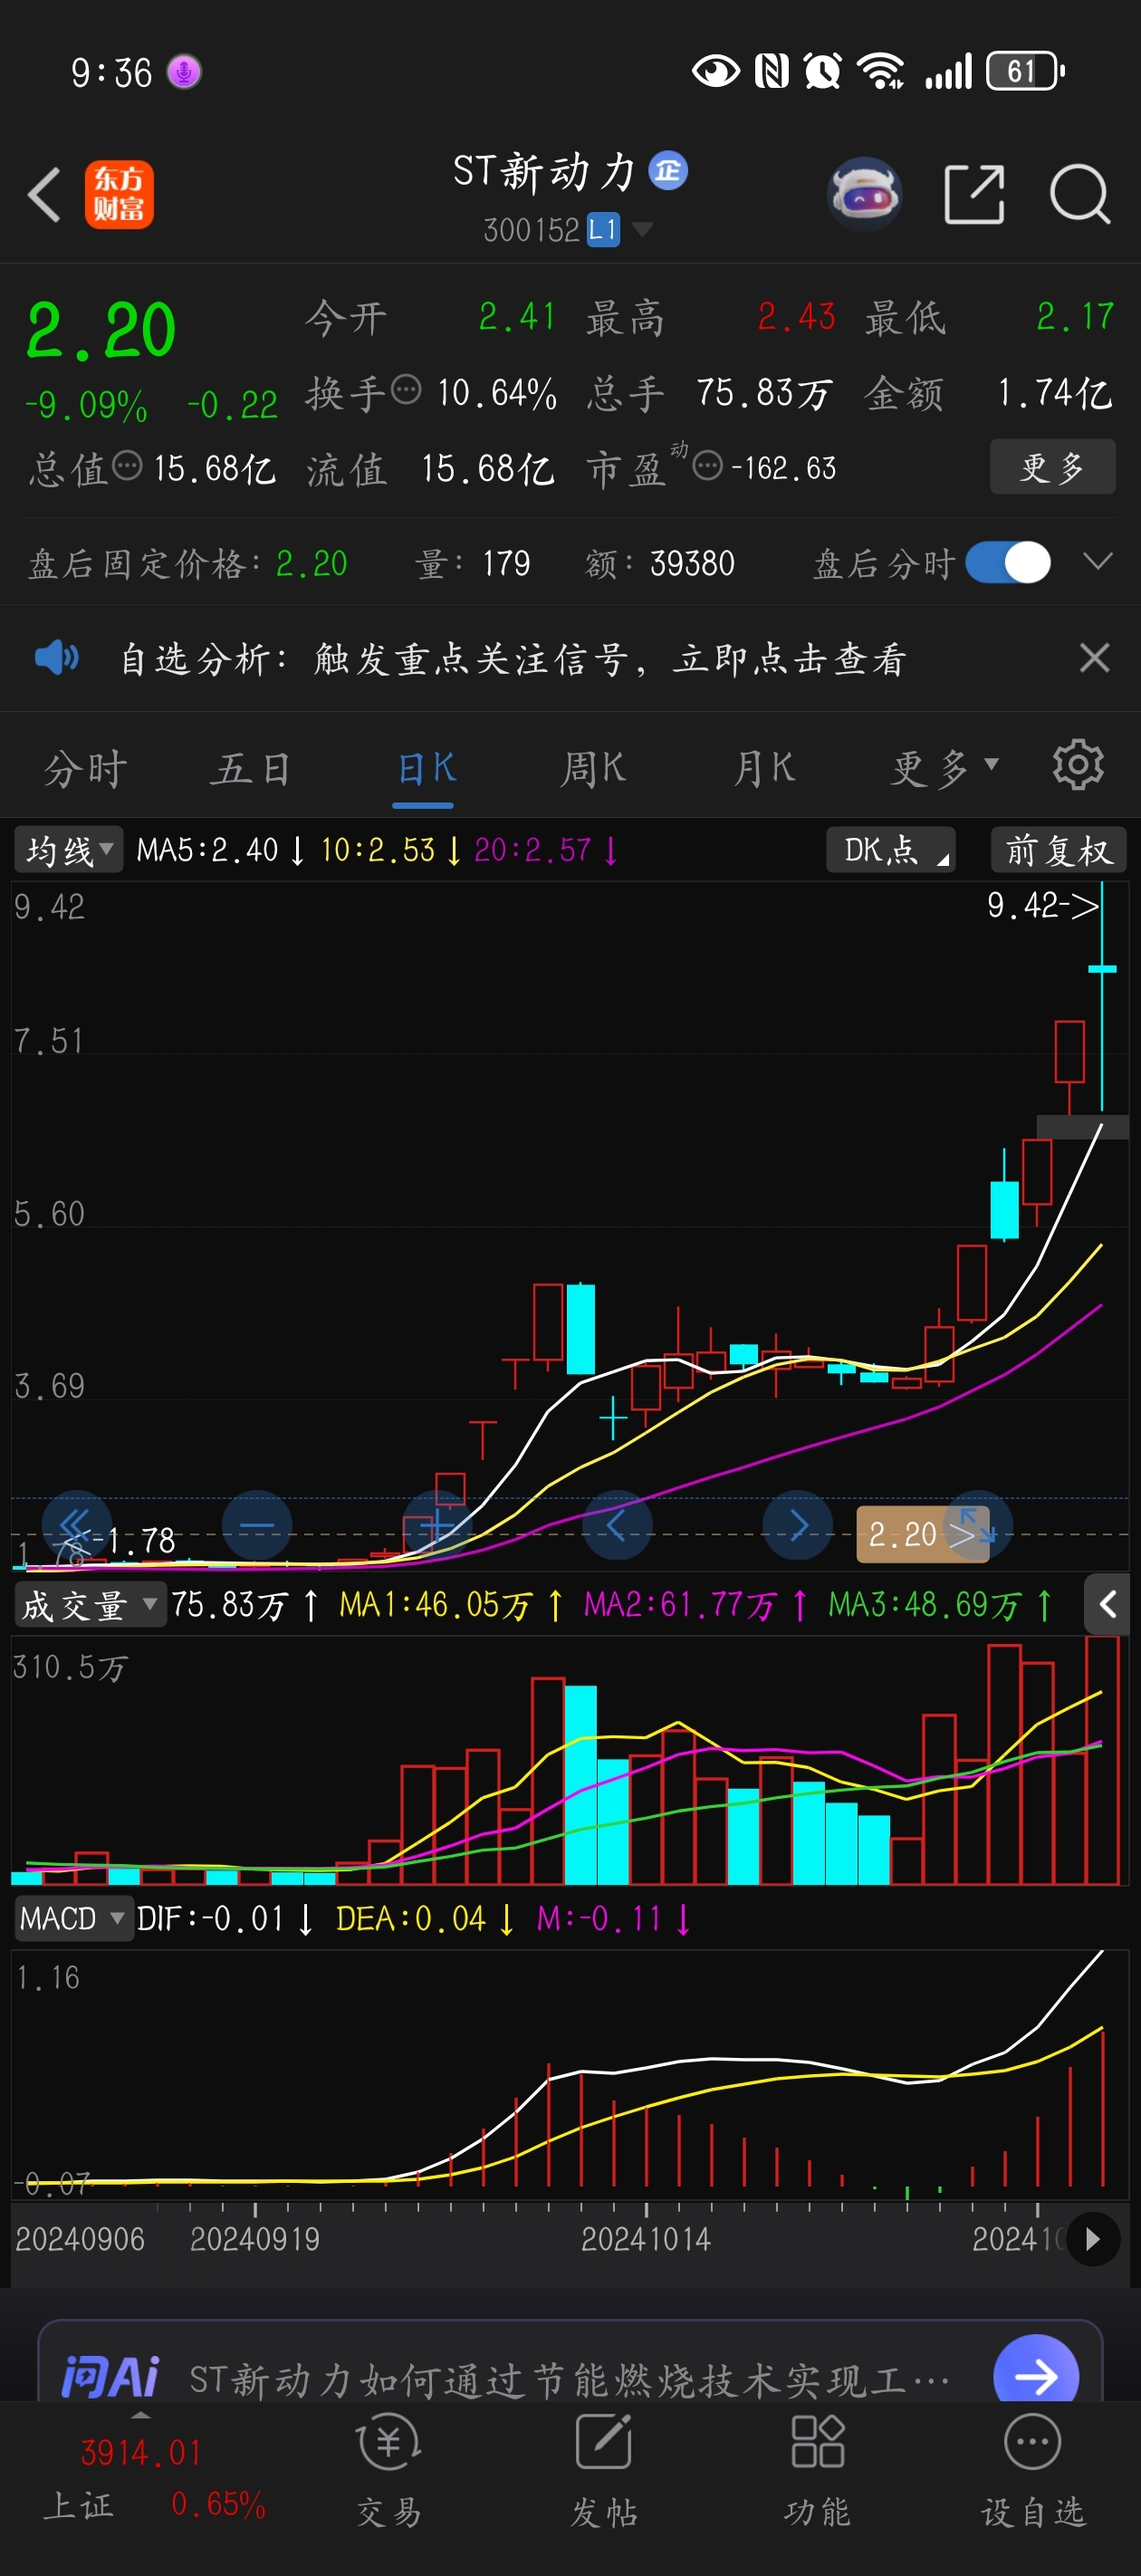Image resolution: width=1141 pixels, height=2576 pixels.
Task: Dismiss the 自选分析 notice banner
Action: (1094, 658)
